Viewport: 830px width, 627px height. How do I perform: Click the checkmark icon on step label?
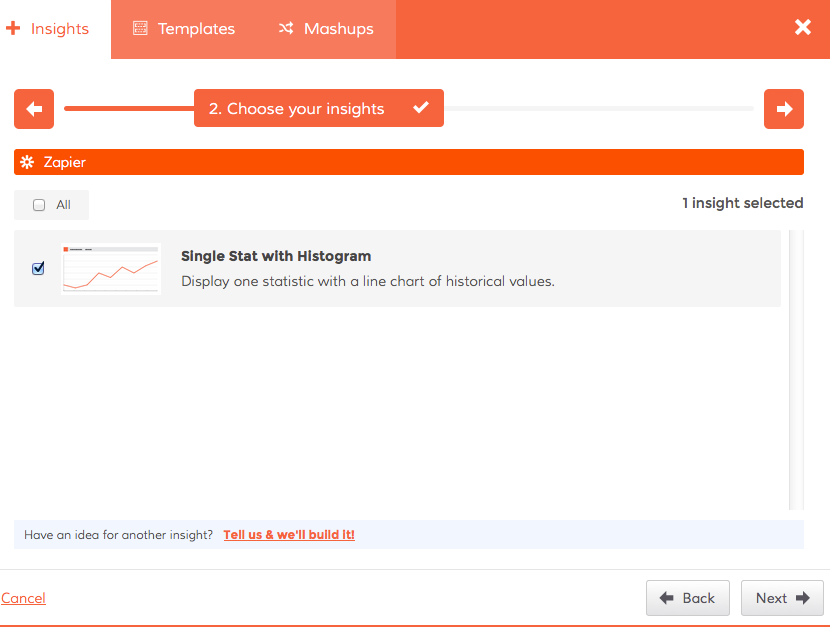(421, 107)
